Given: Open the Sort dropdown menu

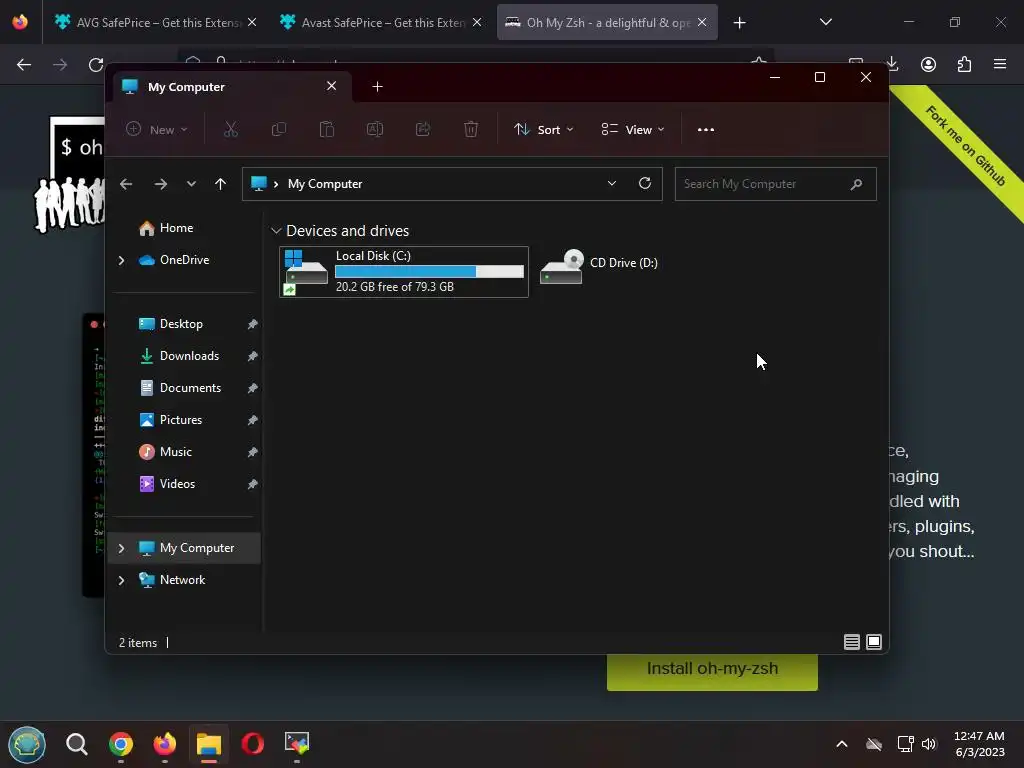Looking at the screenshot, I should coord(544,129).
